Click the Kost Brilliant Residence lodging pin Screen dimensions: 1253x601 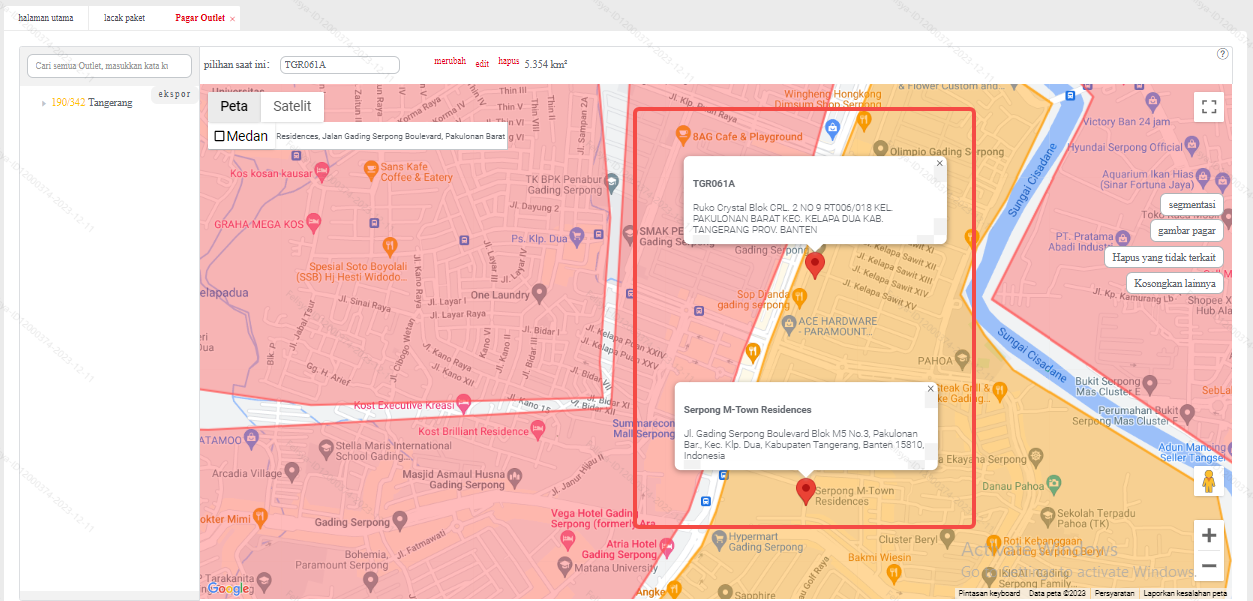540,431
